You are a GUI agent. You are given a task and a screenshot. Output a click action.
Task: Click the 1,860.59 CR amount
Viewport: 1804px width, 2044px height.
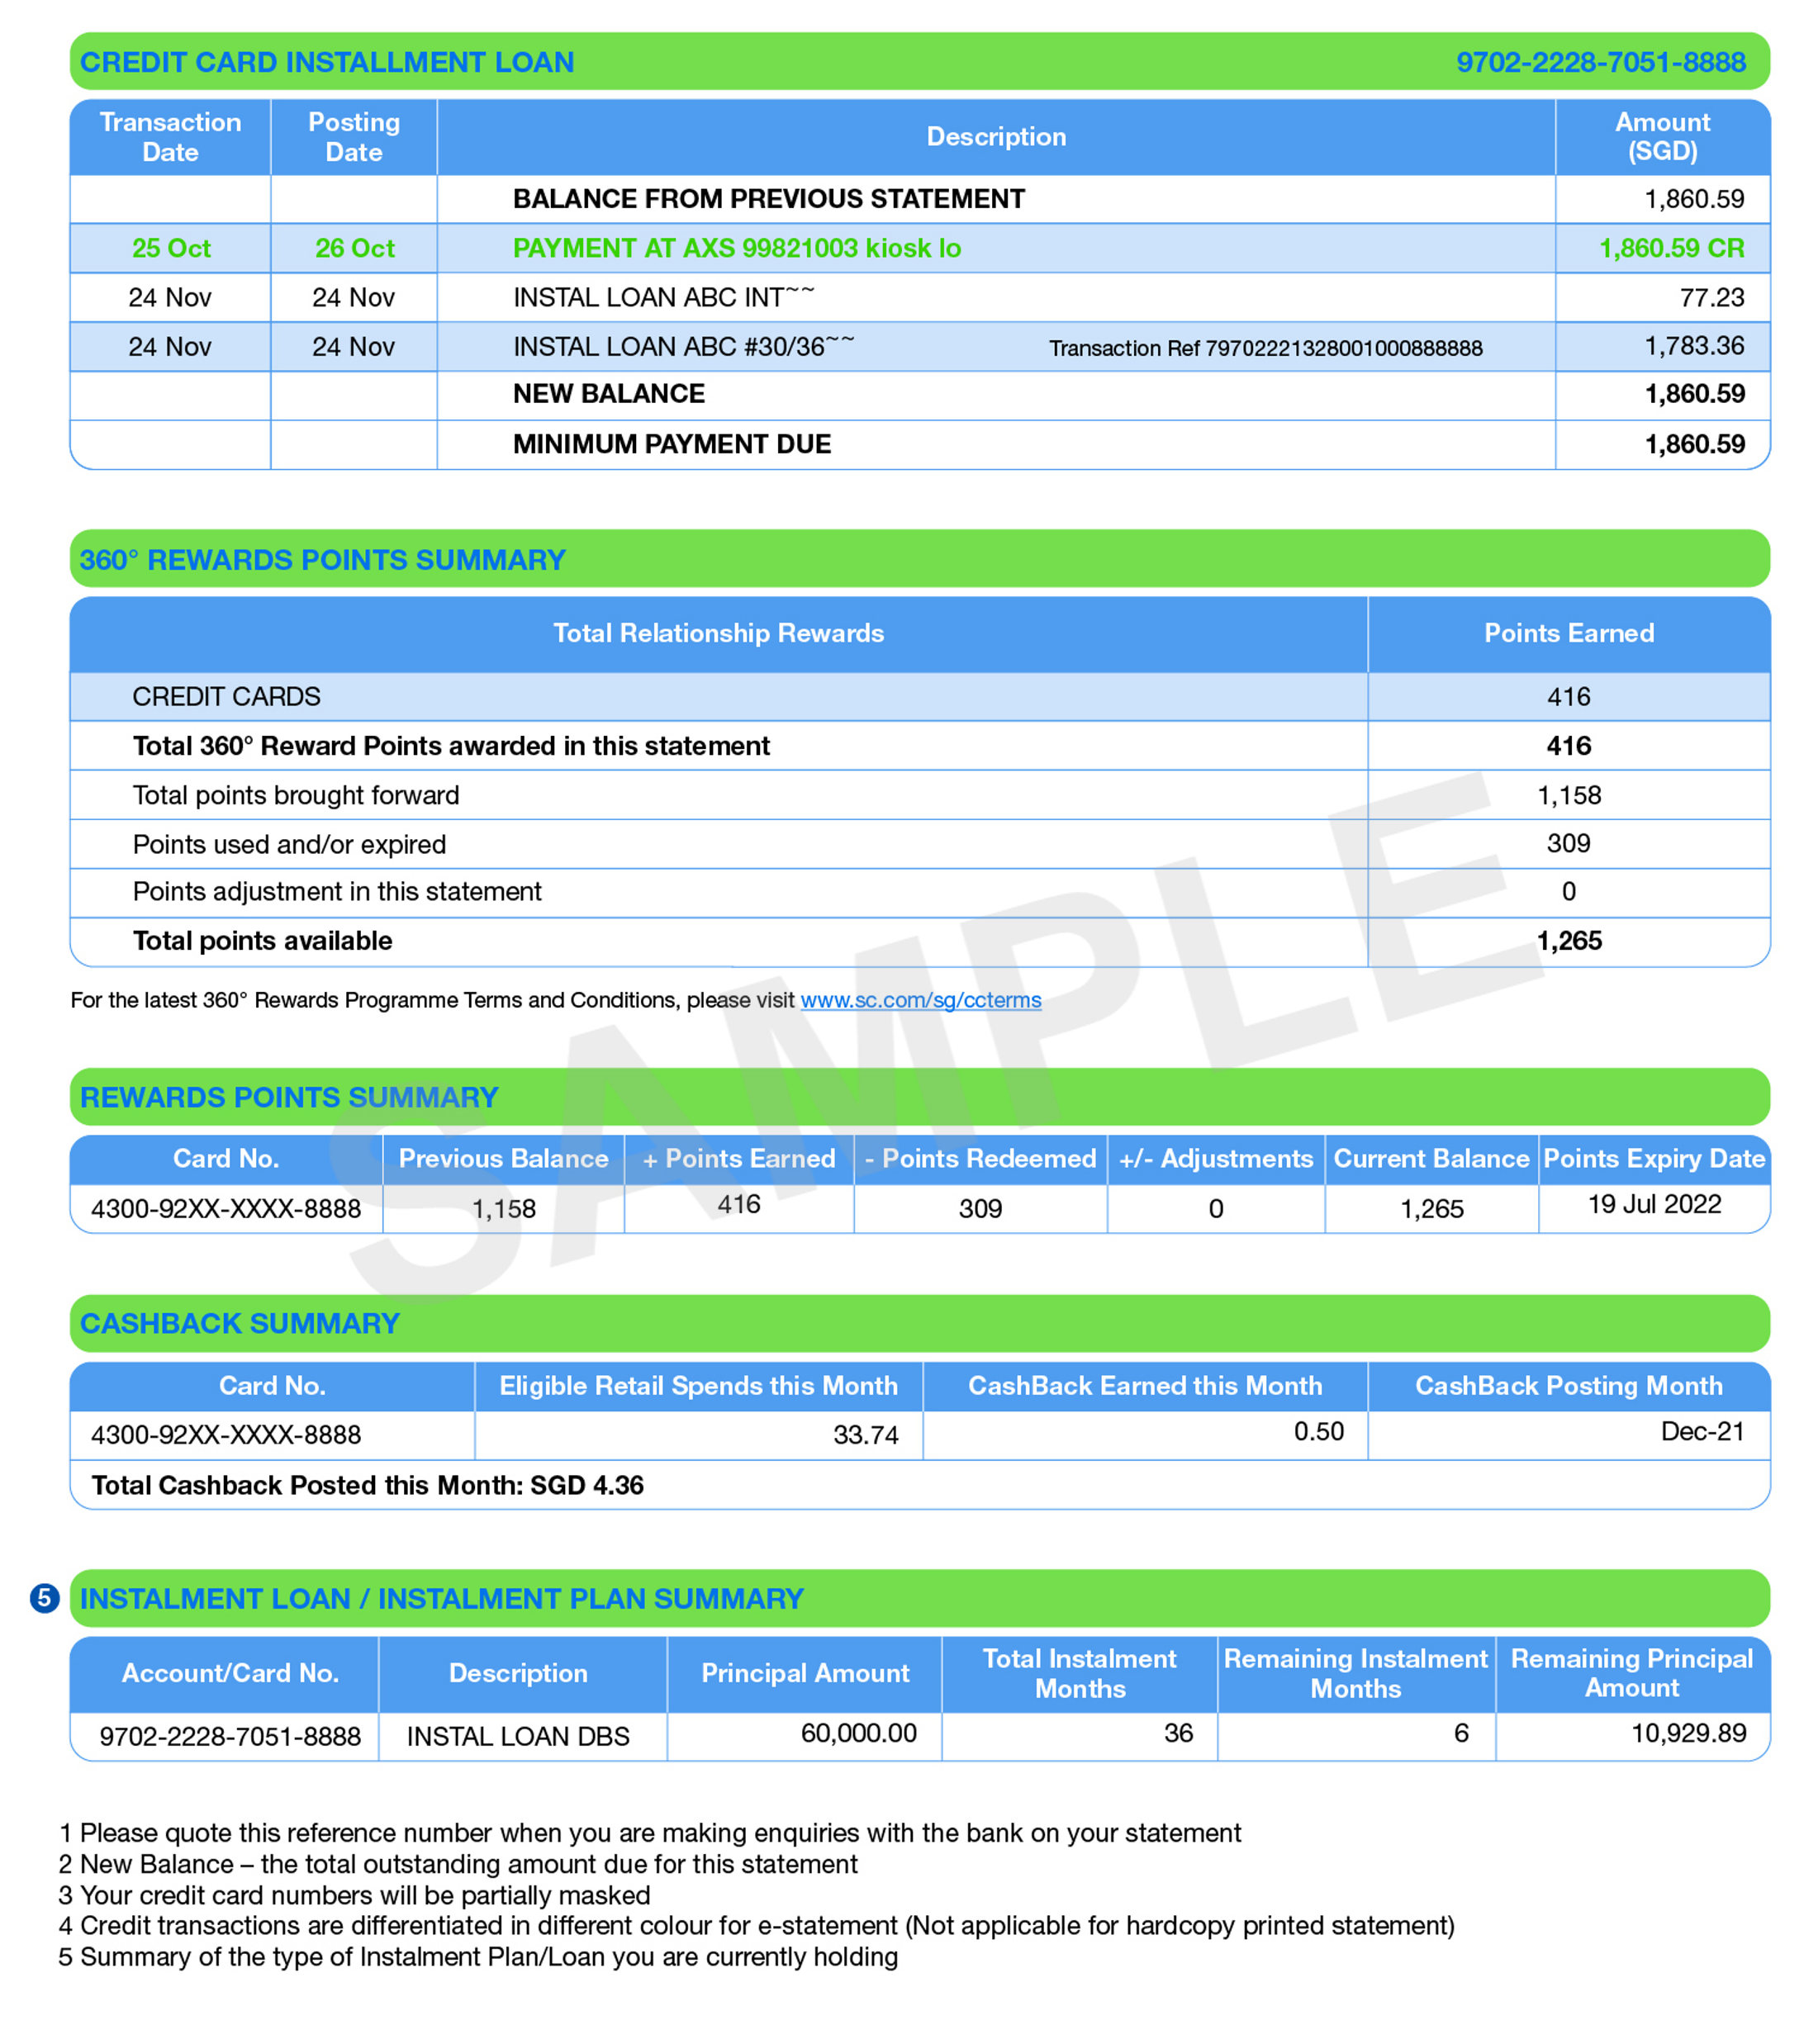point(1671,248)
